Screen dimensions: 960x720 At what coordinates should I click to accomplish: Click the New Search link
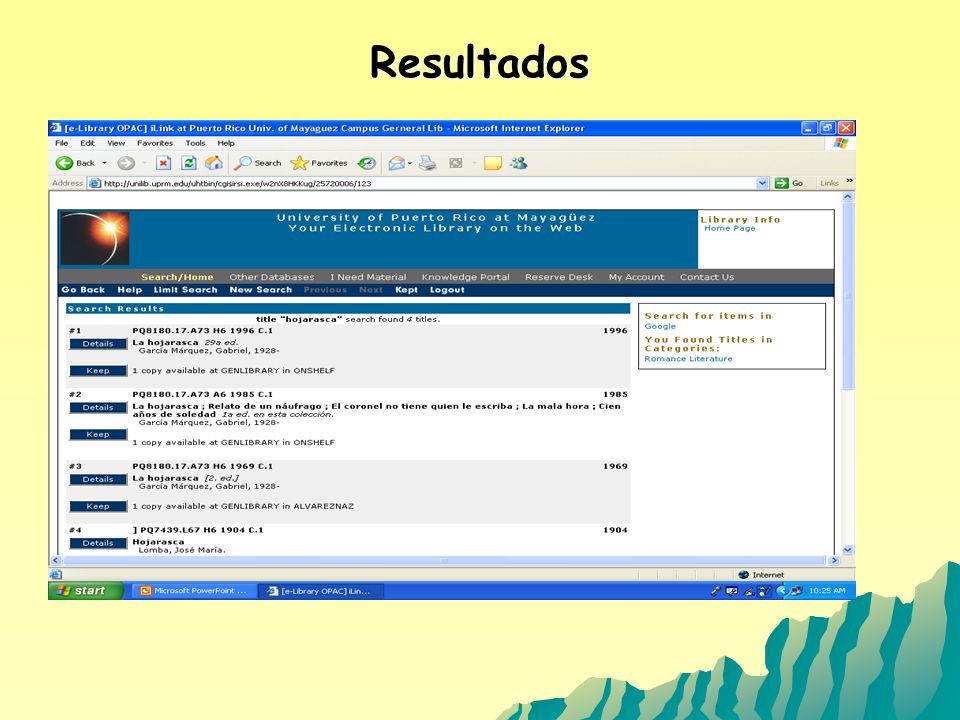(261, 290)
